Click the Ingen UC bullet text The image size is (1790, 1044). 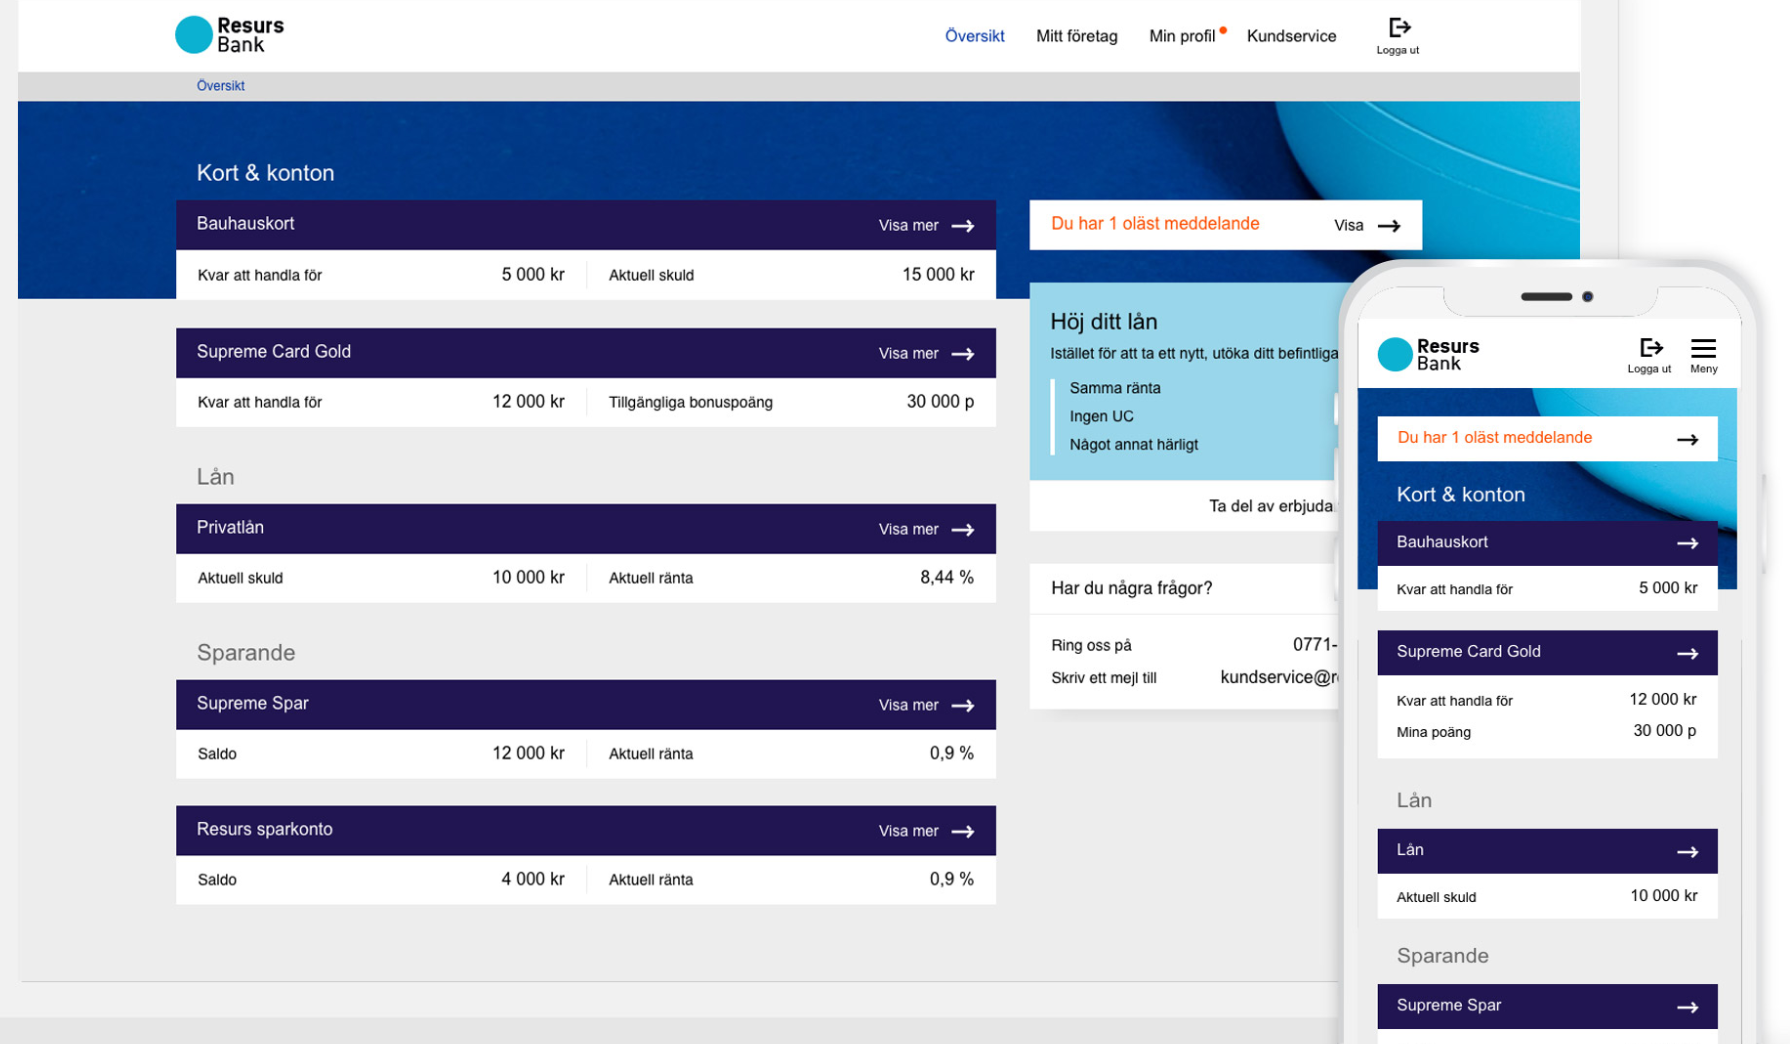[x=1101, y=416]
